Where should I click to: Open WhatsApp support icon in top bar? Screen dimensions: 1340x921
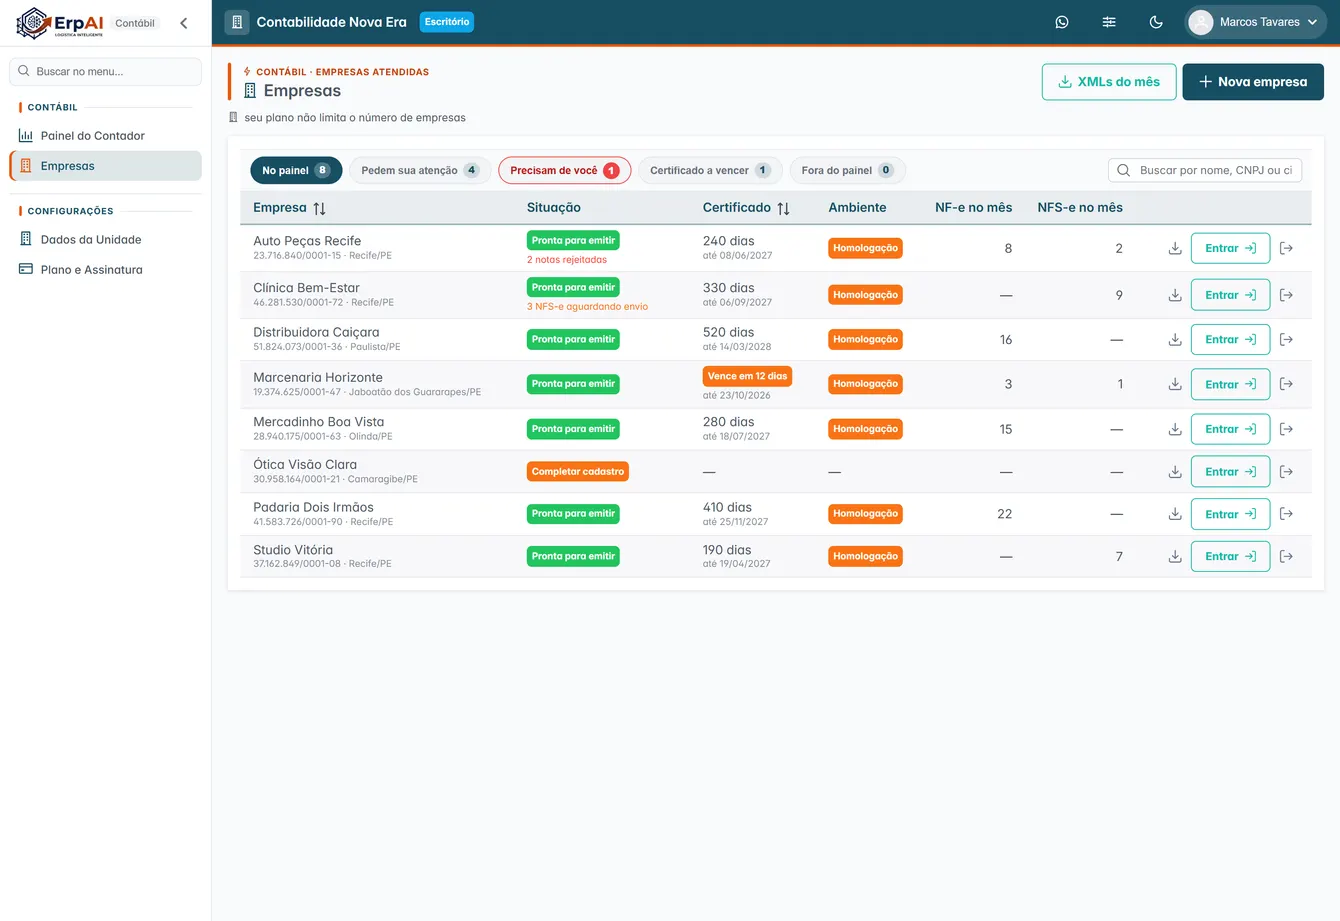(x=1062, y=22)
